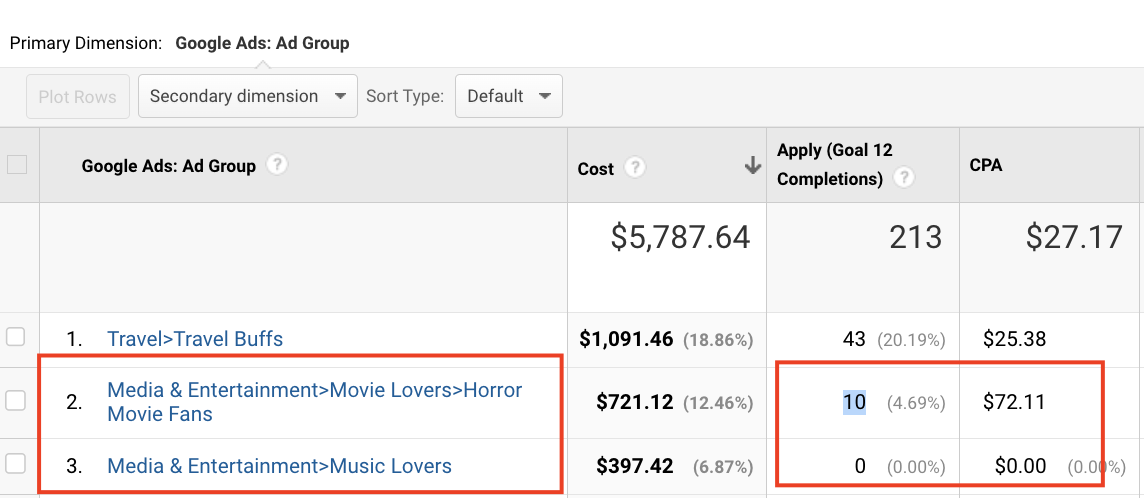Tick the checkbox for Music Lovers row
This screenshot has width=1144, height=498.
tap(16, 465)
